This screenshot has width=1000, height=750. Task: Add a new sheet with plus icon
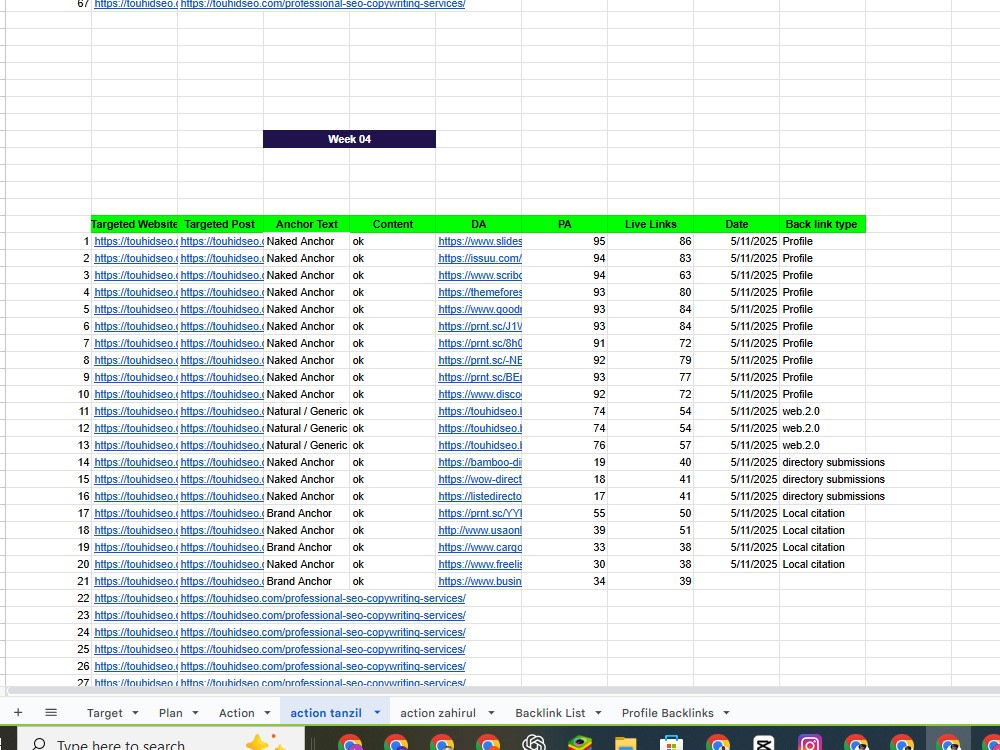pyautogui.click(x=18, y=712)
